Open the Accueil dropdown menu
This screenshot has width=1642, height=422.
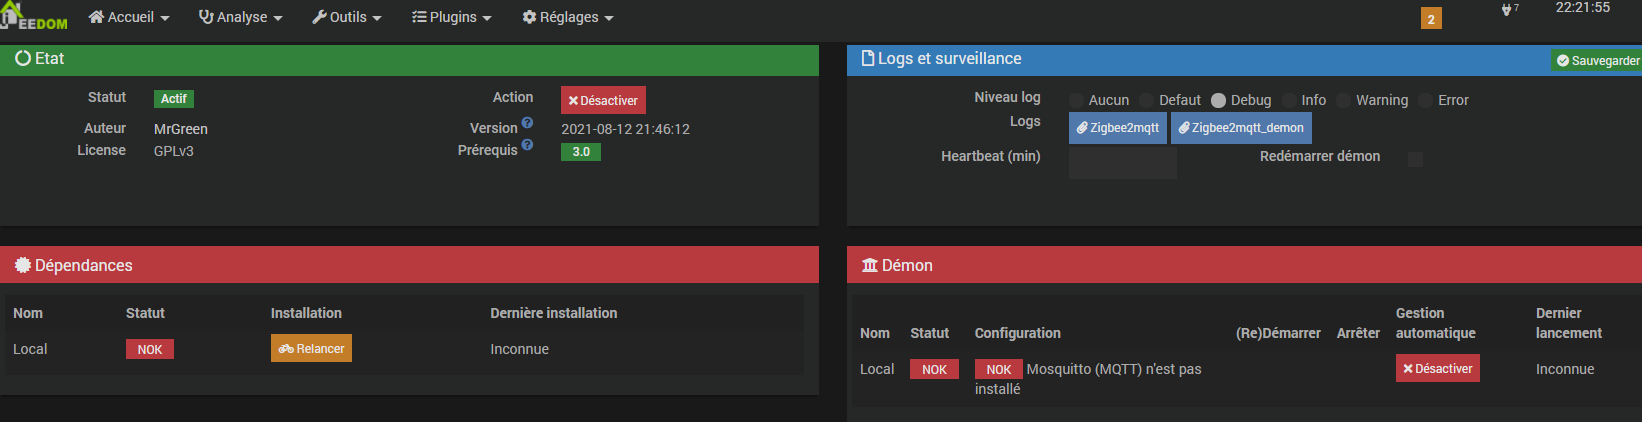pyautogui.click(x=129, y=17)
